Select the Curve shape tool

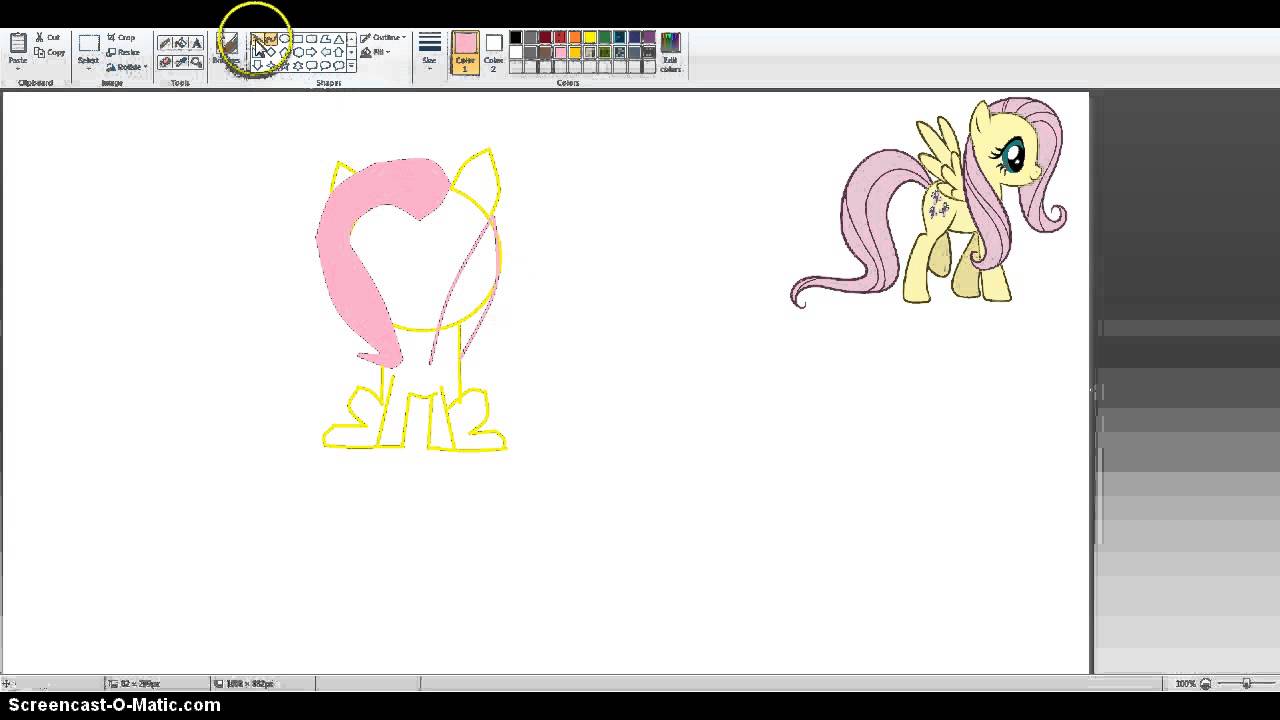point(271,39)
